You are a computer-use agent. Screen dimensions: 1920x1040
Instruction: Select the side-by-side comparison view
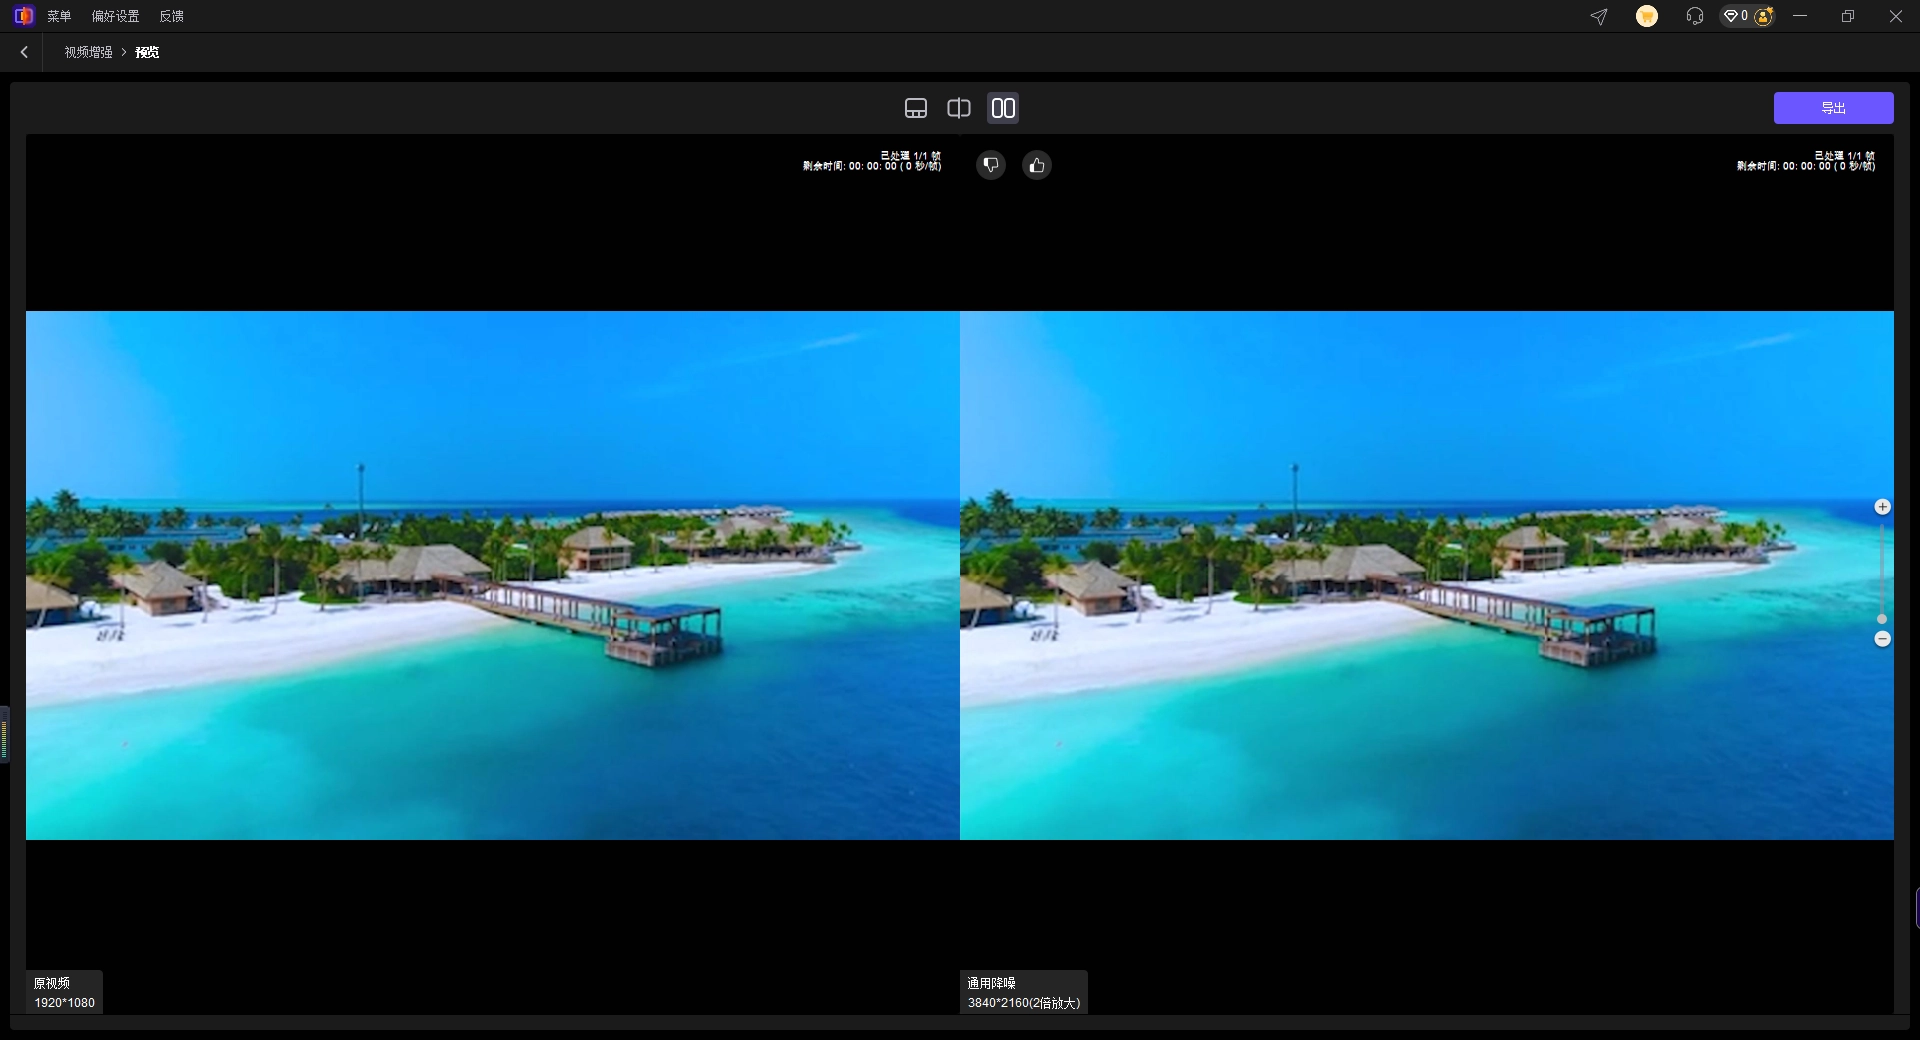pos(1003,108)
